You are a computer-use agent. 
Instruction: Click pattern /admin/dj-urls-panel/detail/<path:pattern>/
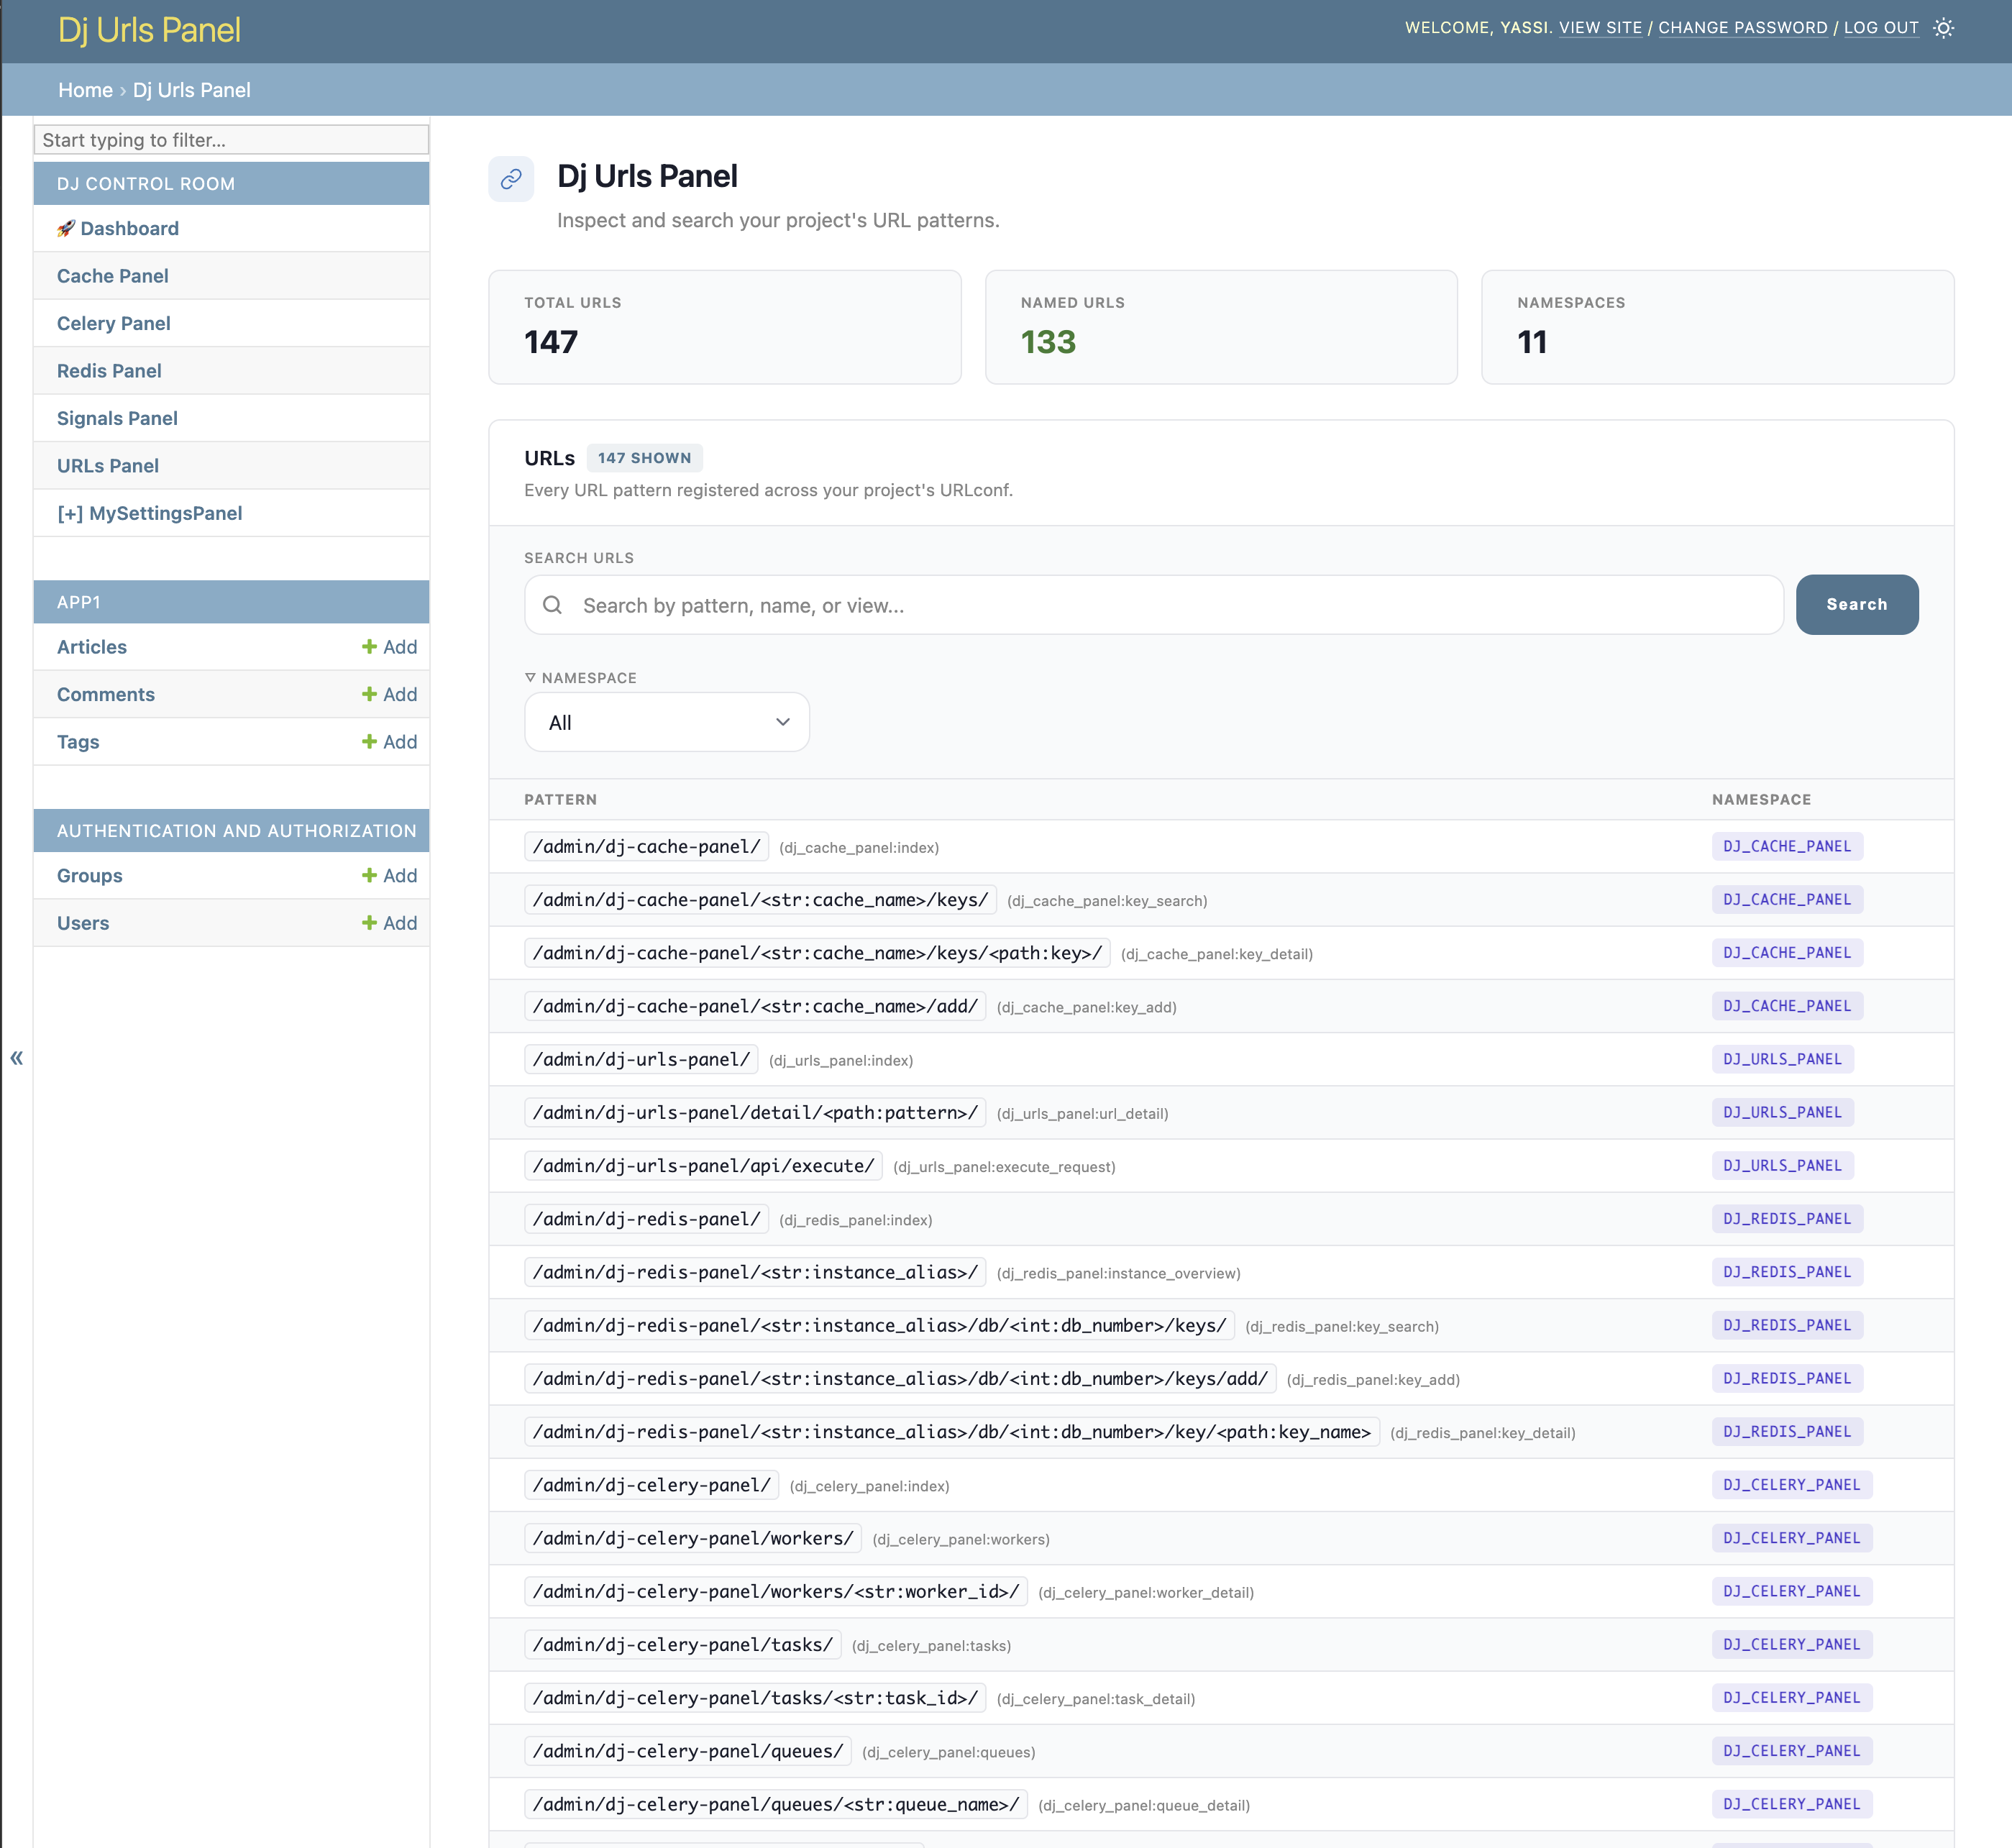click(756, 1113)
